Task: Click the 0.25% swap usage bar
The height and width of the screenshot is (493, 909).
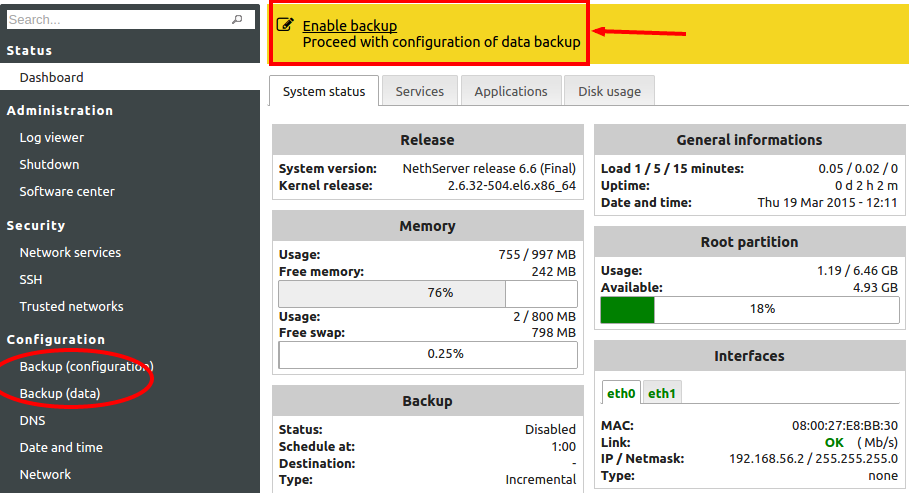Action: click(x=428, y=354)
